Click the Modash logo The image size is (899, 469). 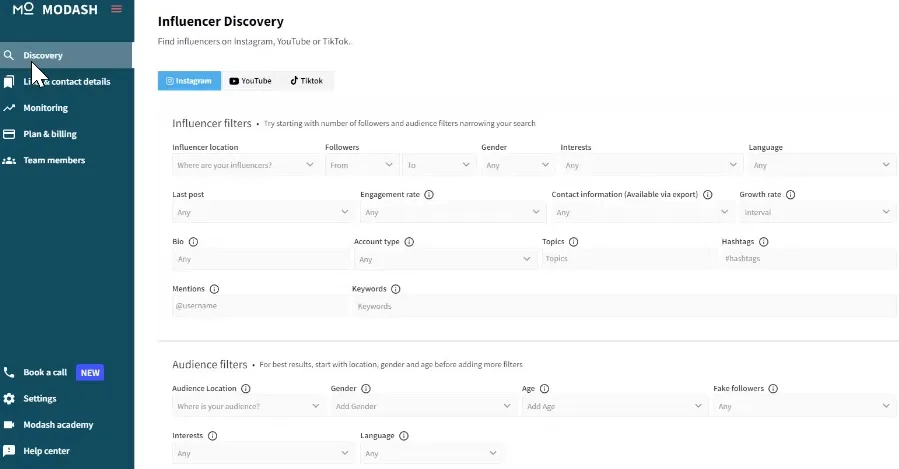click(55, 9)
